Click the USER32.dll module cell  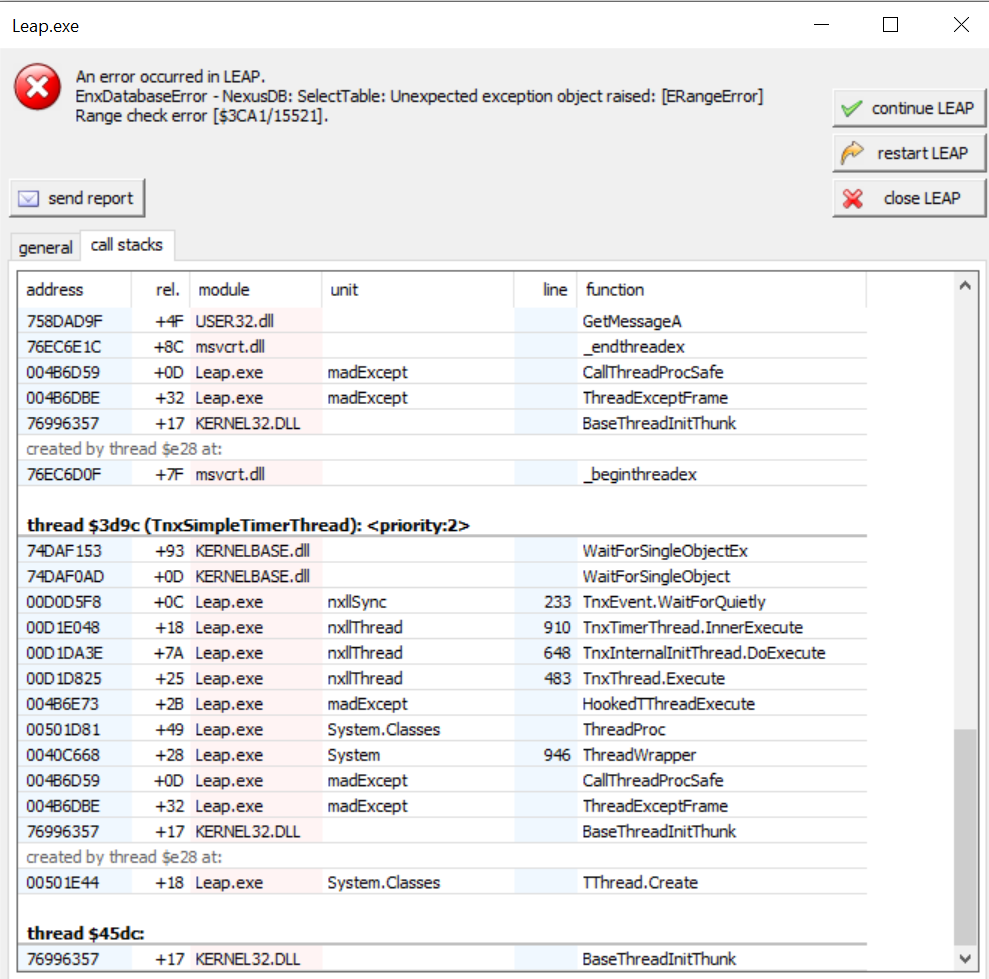point(255,321)
